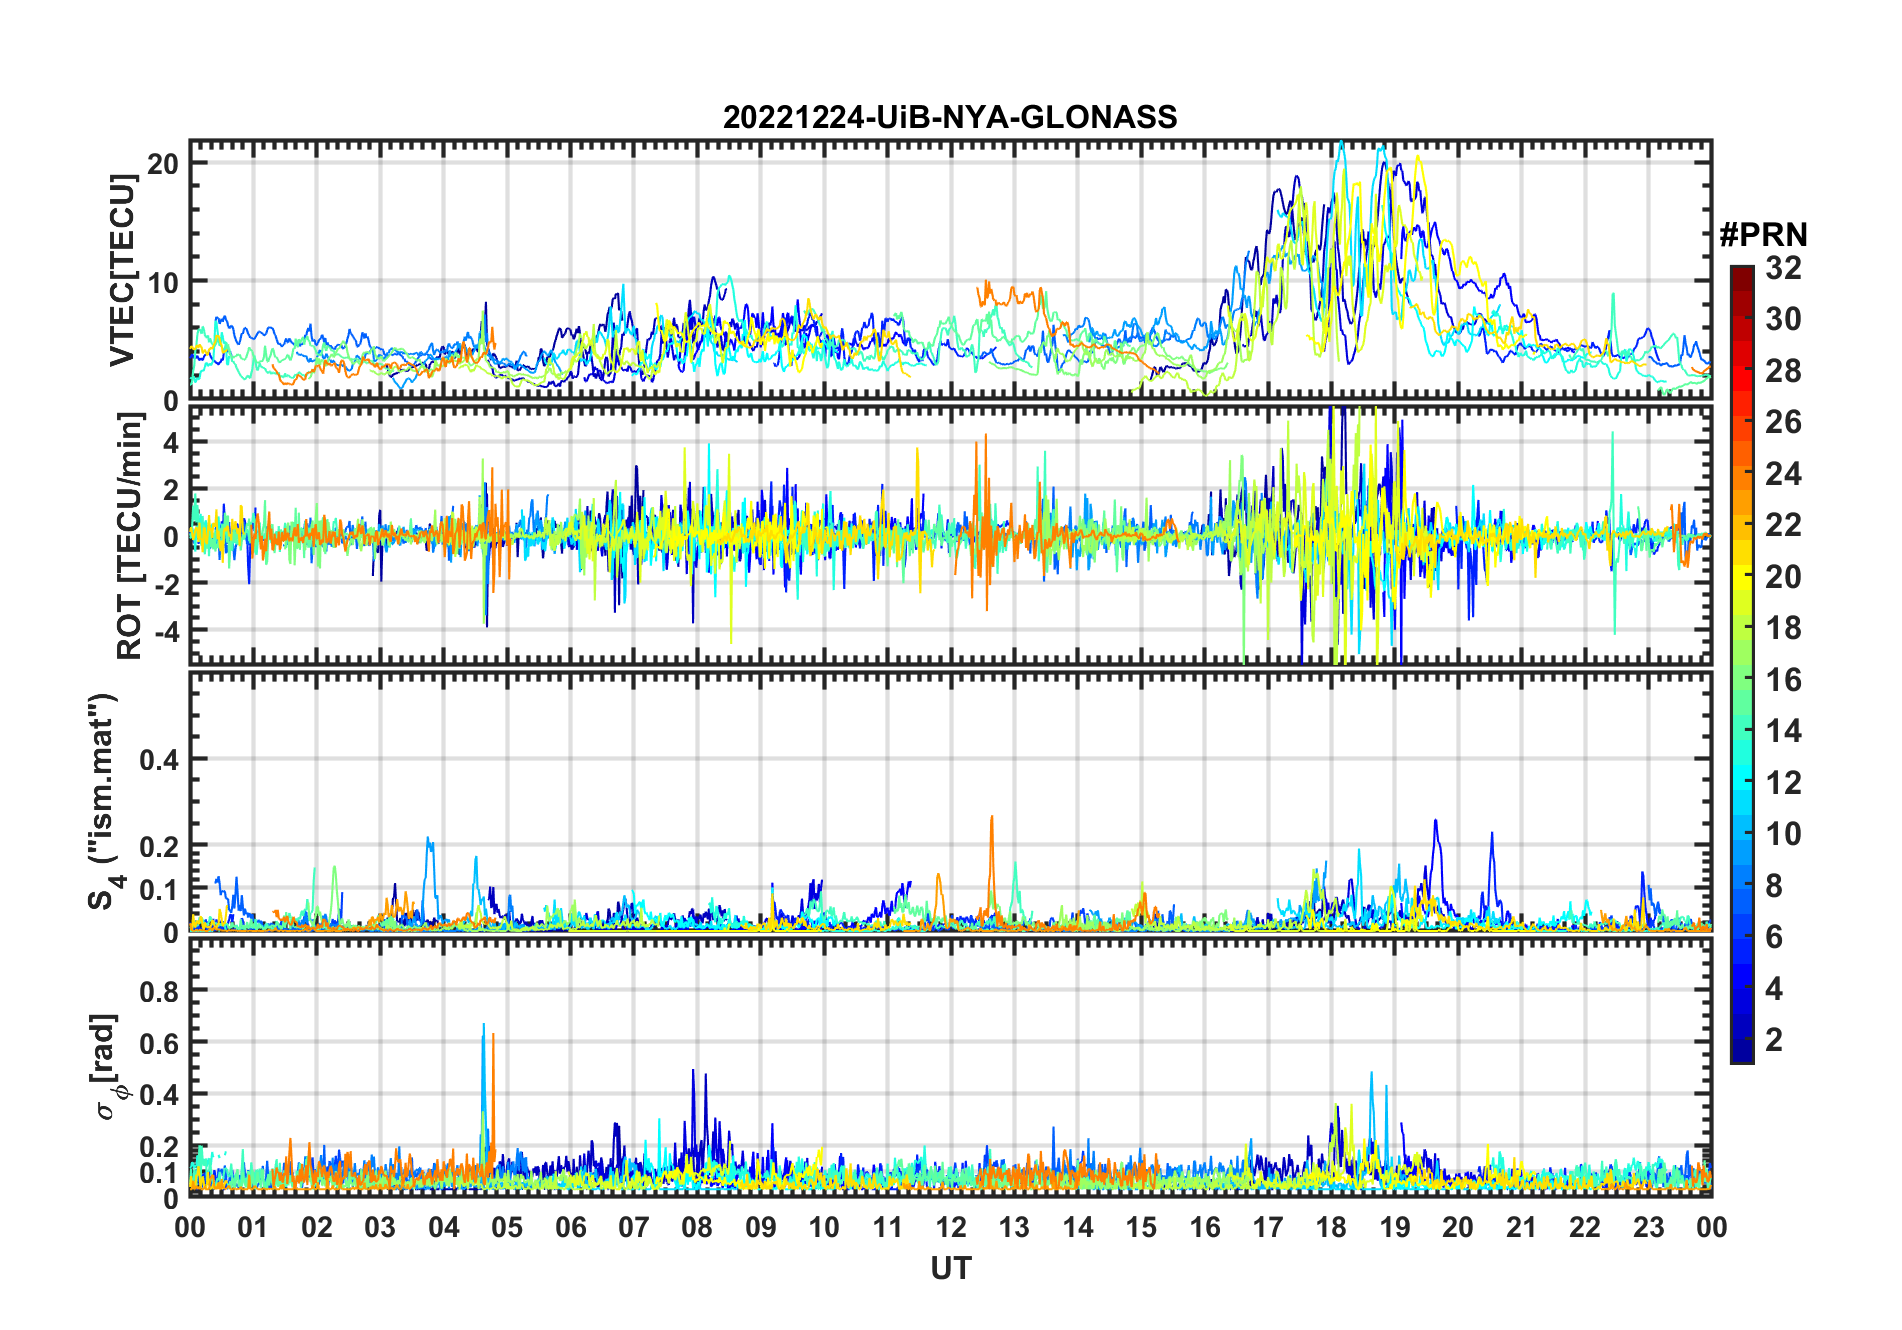Click colorbar tick label "28"

pos(1783,371)
